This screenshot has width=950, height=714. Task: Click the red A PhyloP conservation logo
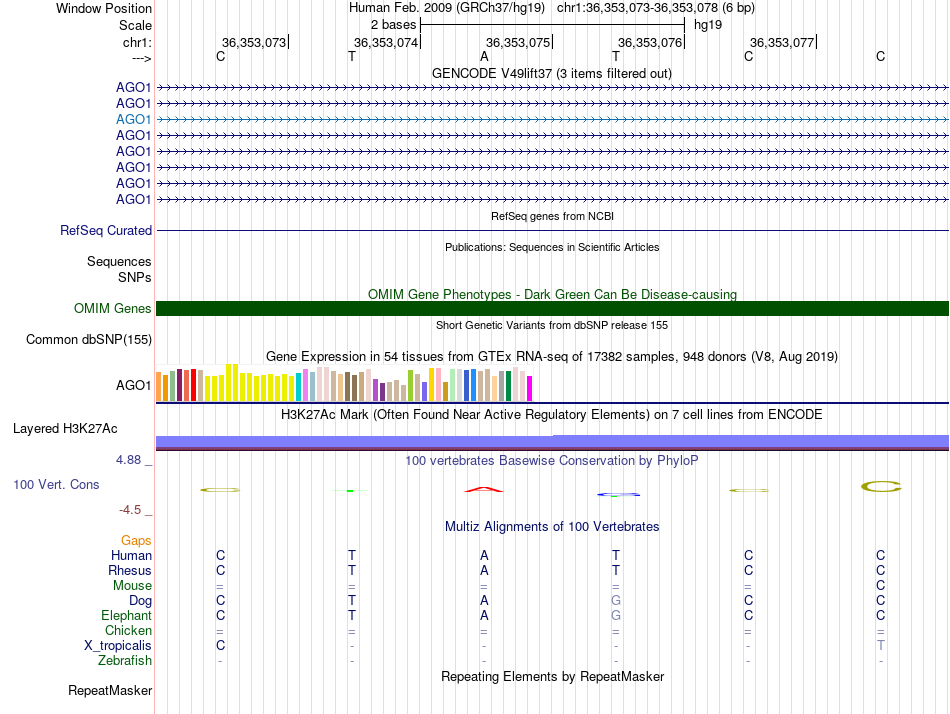click(483, 489)
